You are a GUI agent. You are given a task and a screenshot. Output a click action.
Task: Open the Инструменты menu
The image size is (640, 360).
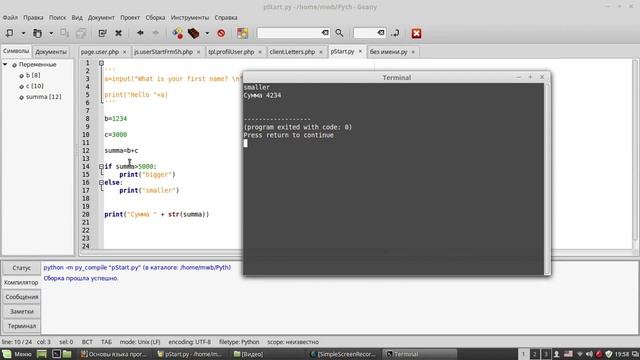(190, 18)
